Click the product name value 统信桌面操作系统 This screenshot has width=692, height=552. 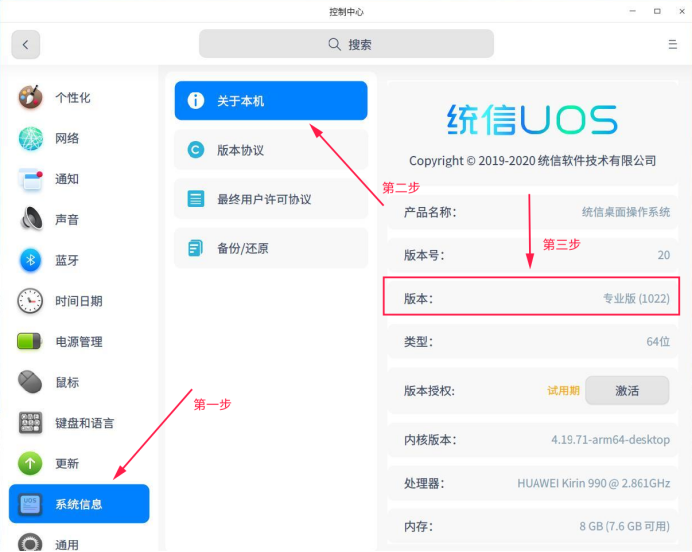[626, 212]
